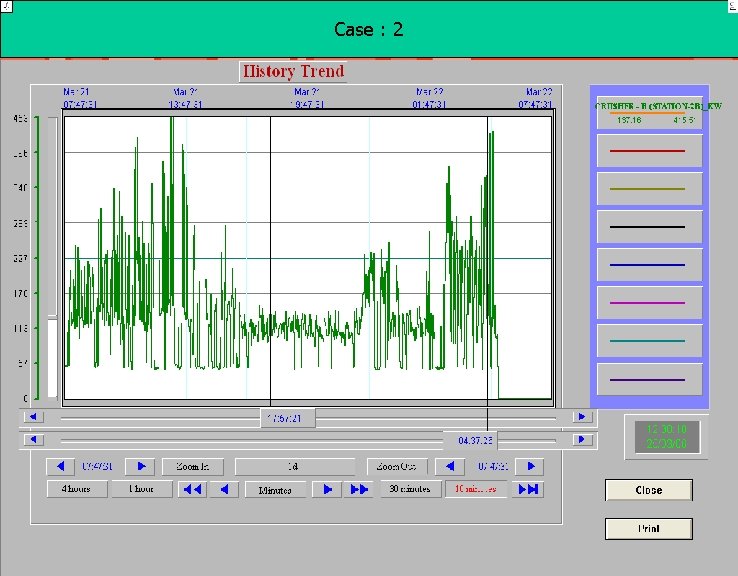
Task: Click the Print button
Action: (x=649, y=528)
